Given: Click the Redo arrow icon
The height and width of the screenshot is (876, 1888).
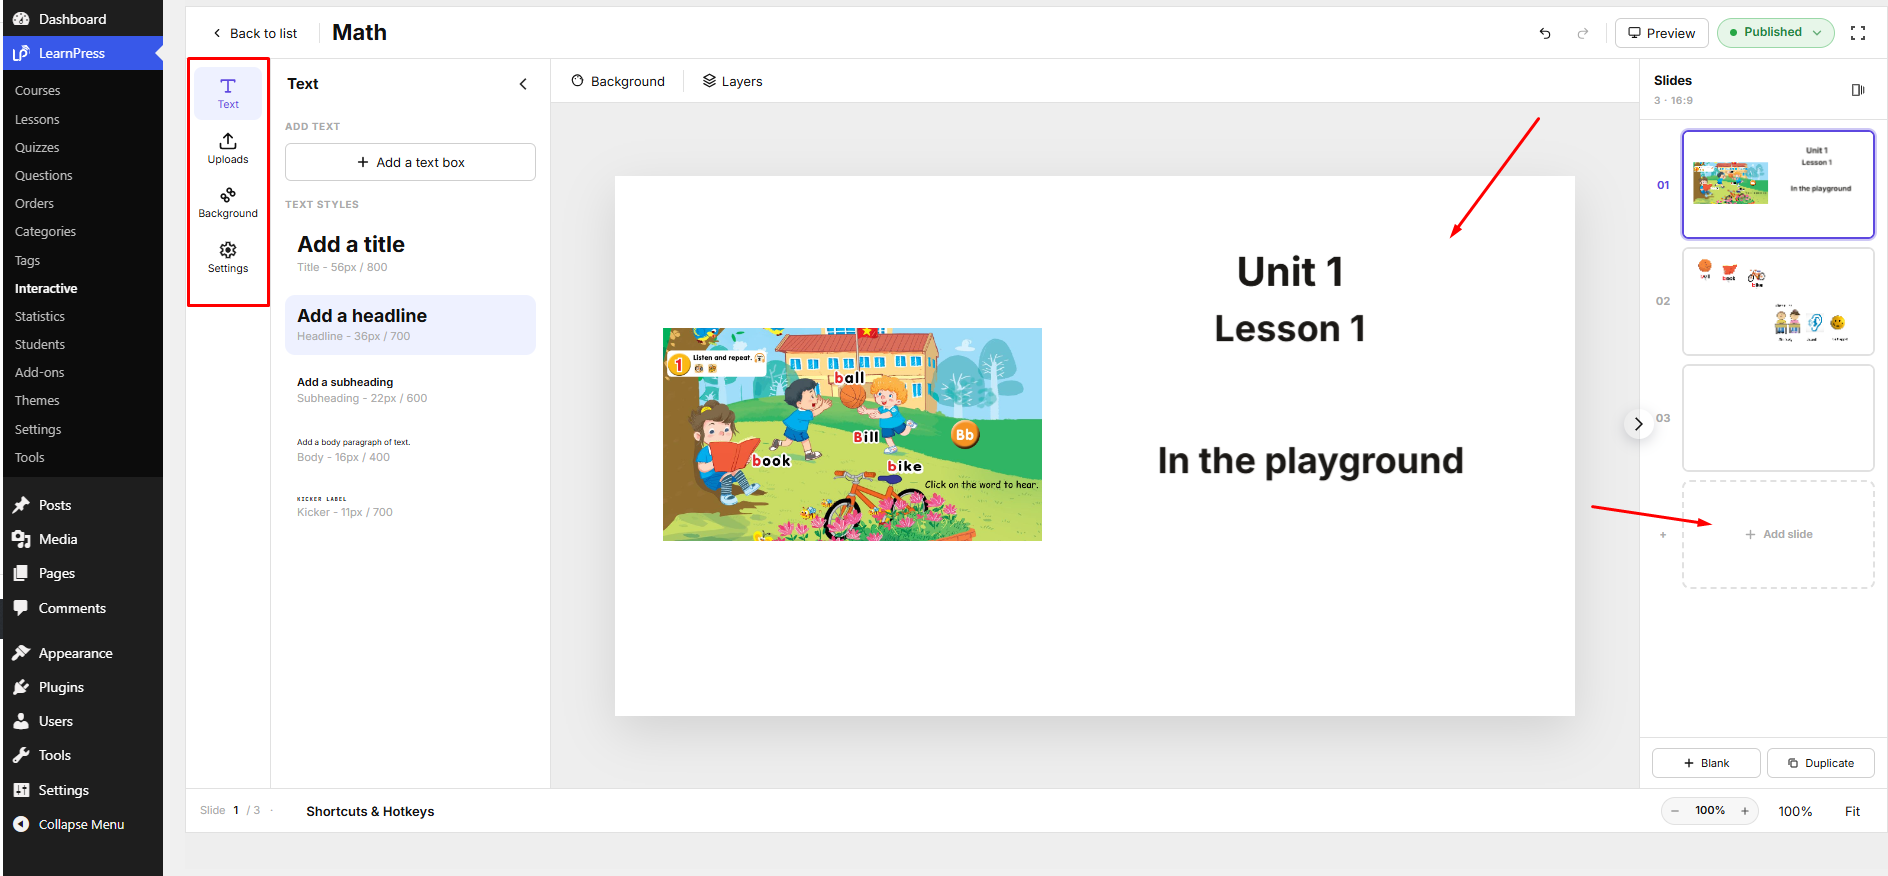Looking at the screenshot, I should 1583,33.
